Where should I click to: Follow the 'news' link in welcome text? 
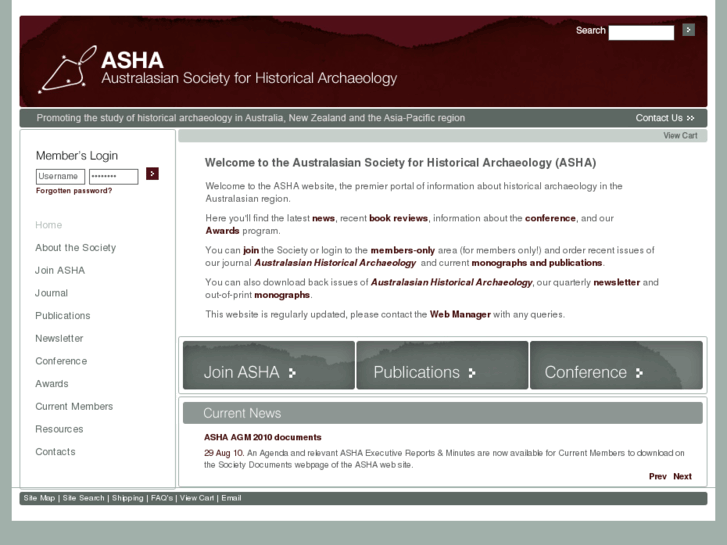pos(323,218)
